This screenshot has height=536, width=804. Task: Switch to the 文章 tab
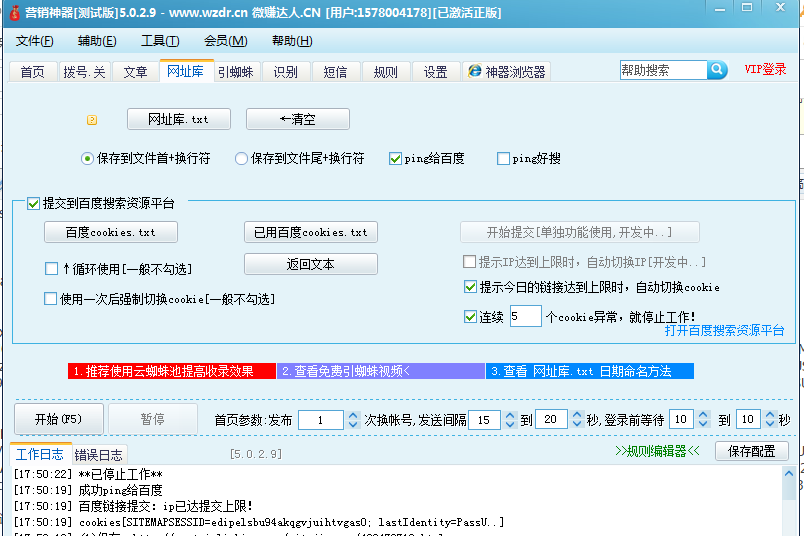coord(135,71)
